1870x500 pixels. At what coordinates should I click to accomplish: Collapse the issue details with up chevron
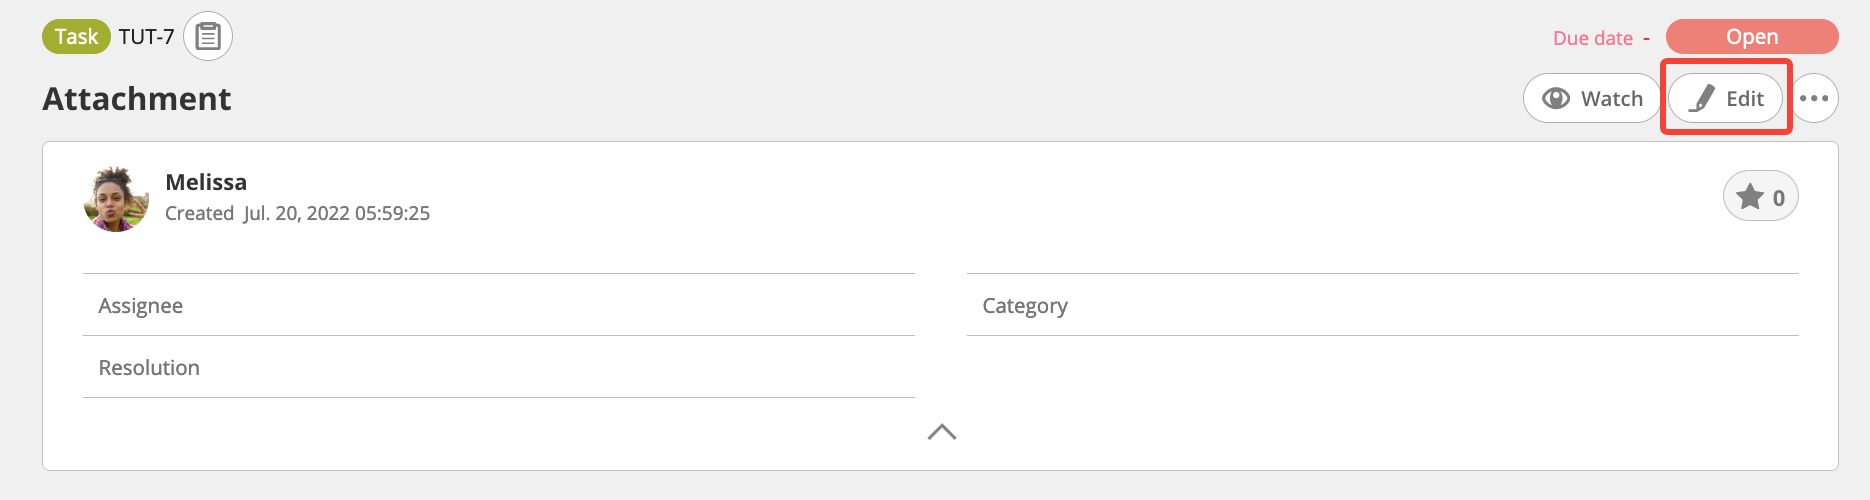(942, 432)
